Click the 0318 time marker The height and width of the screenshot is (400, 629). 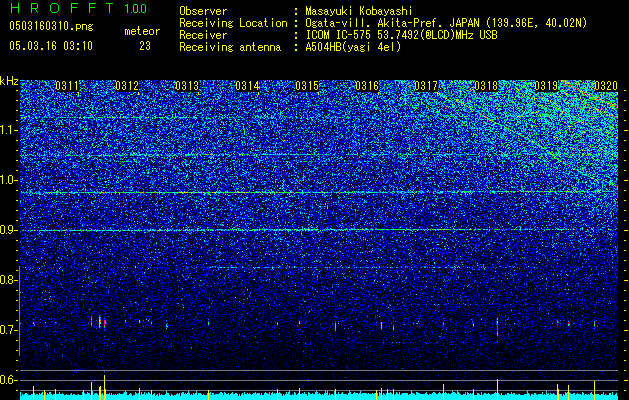(x=486, y=86)
